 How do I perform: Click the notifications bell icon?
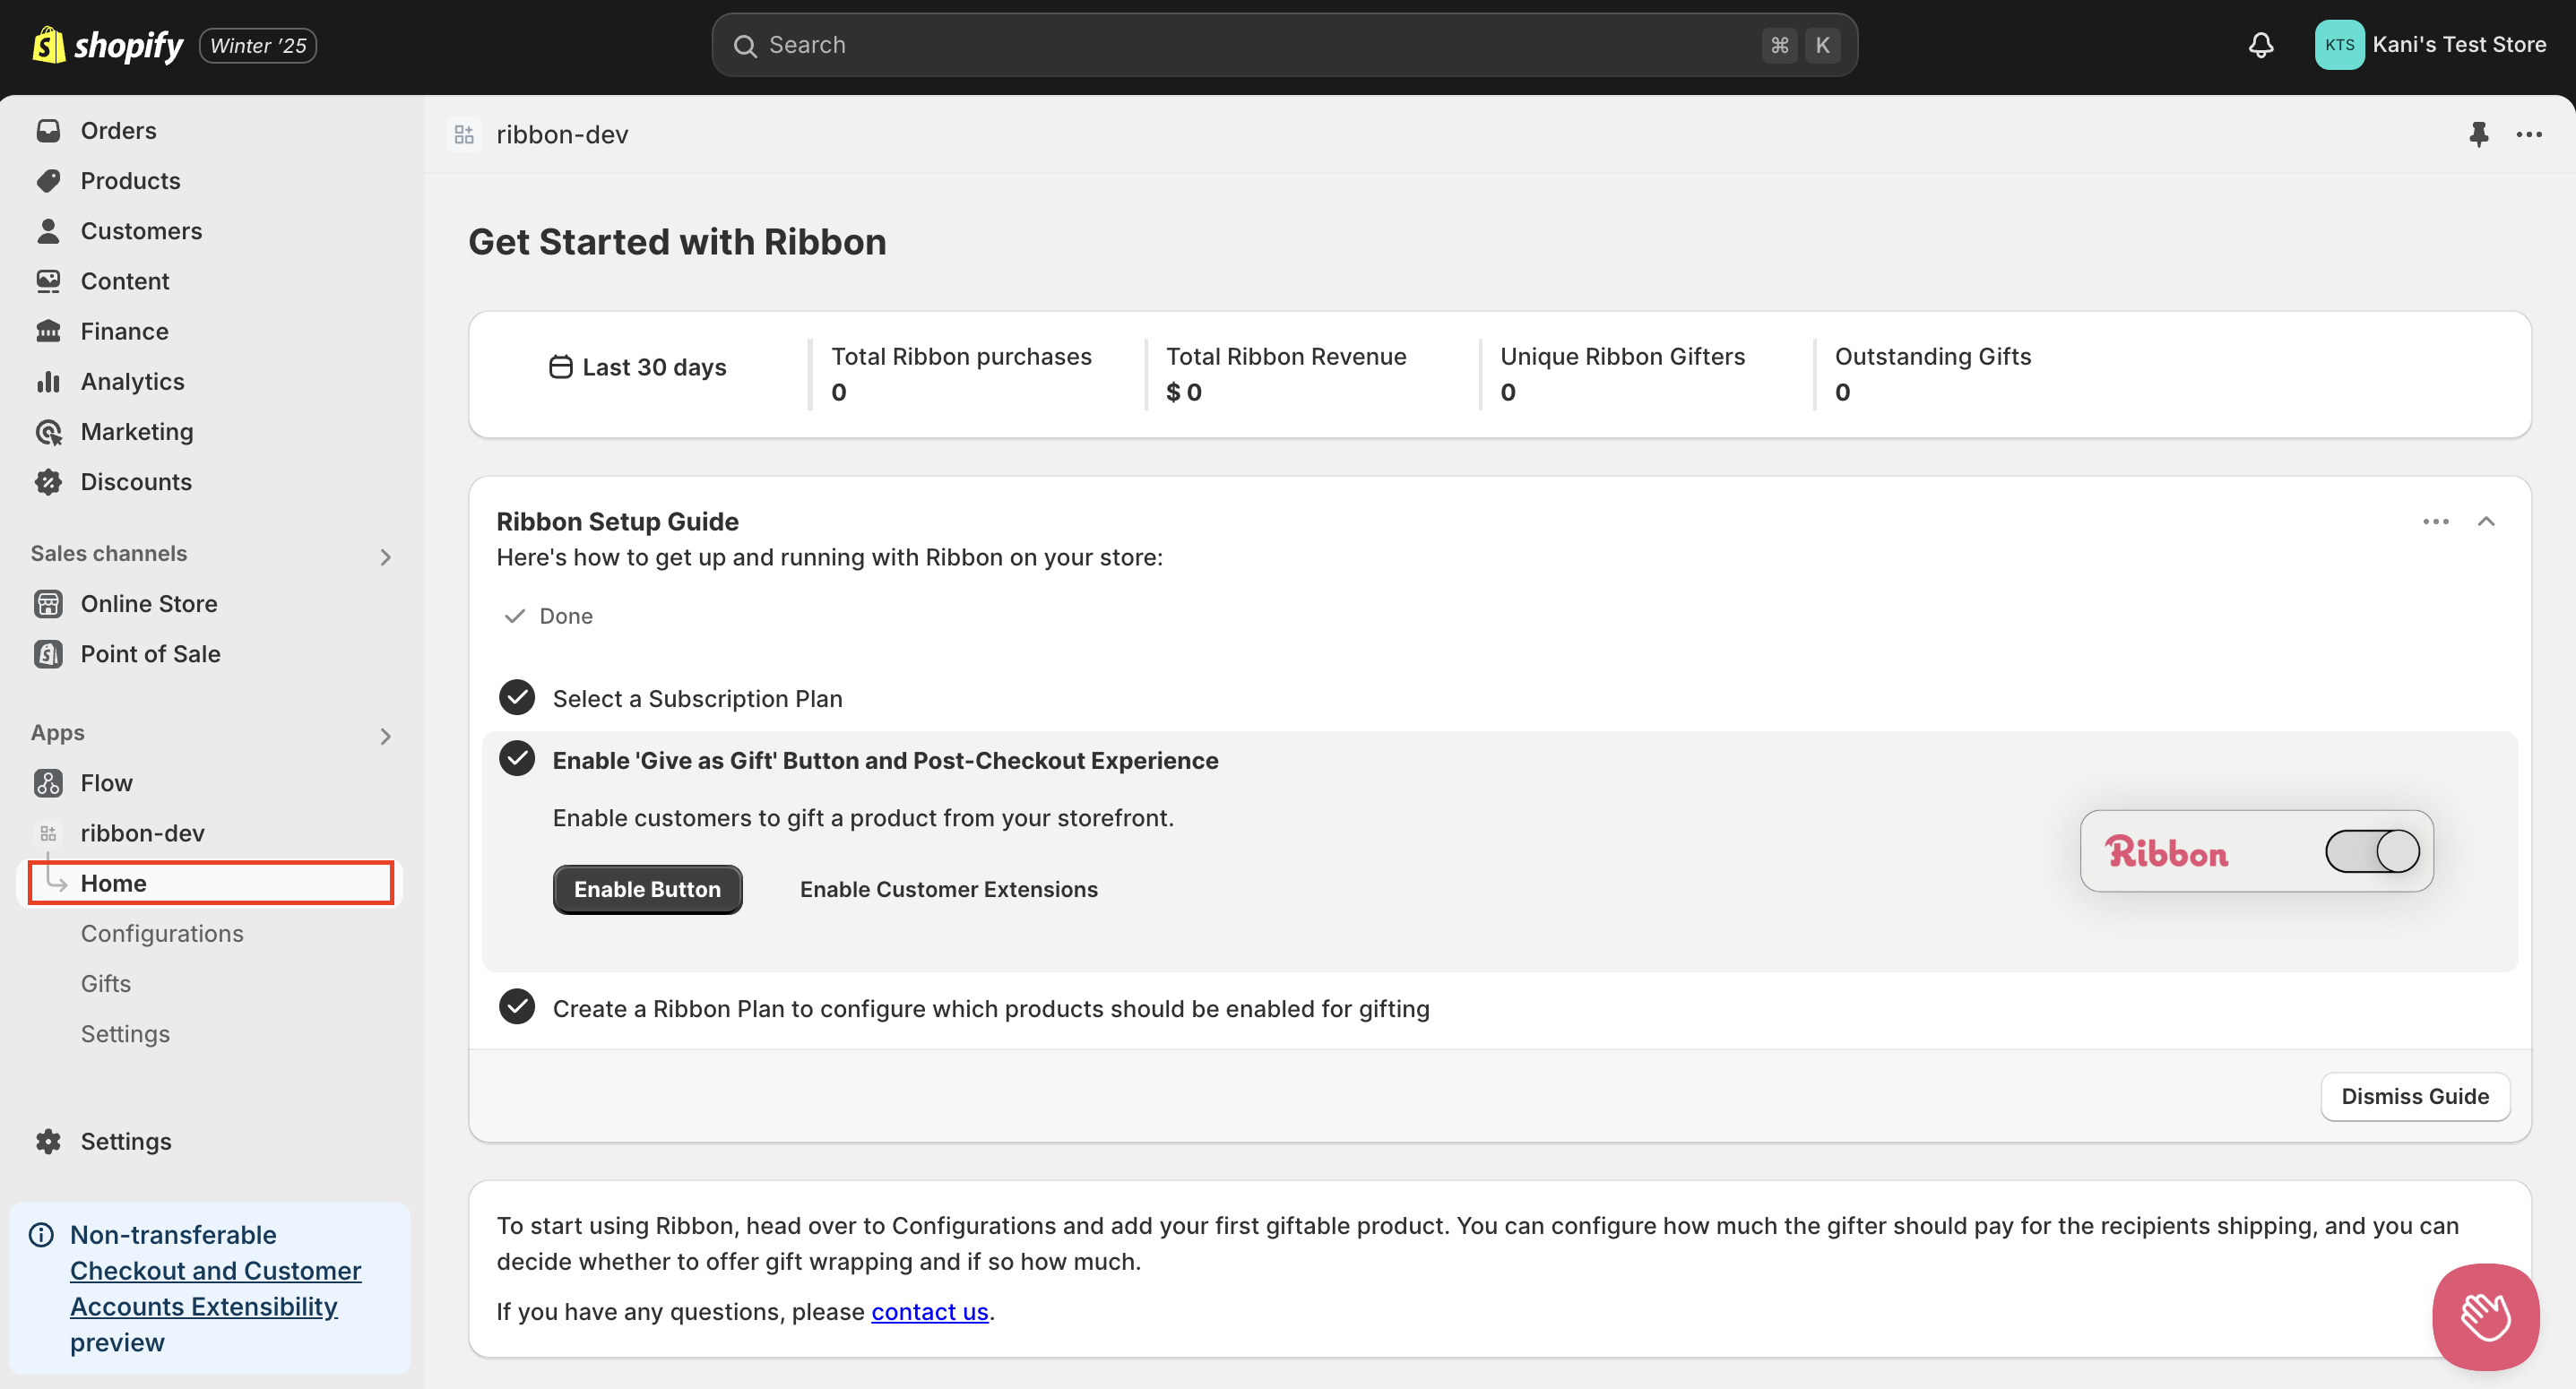(2260, 45)
